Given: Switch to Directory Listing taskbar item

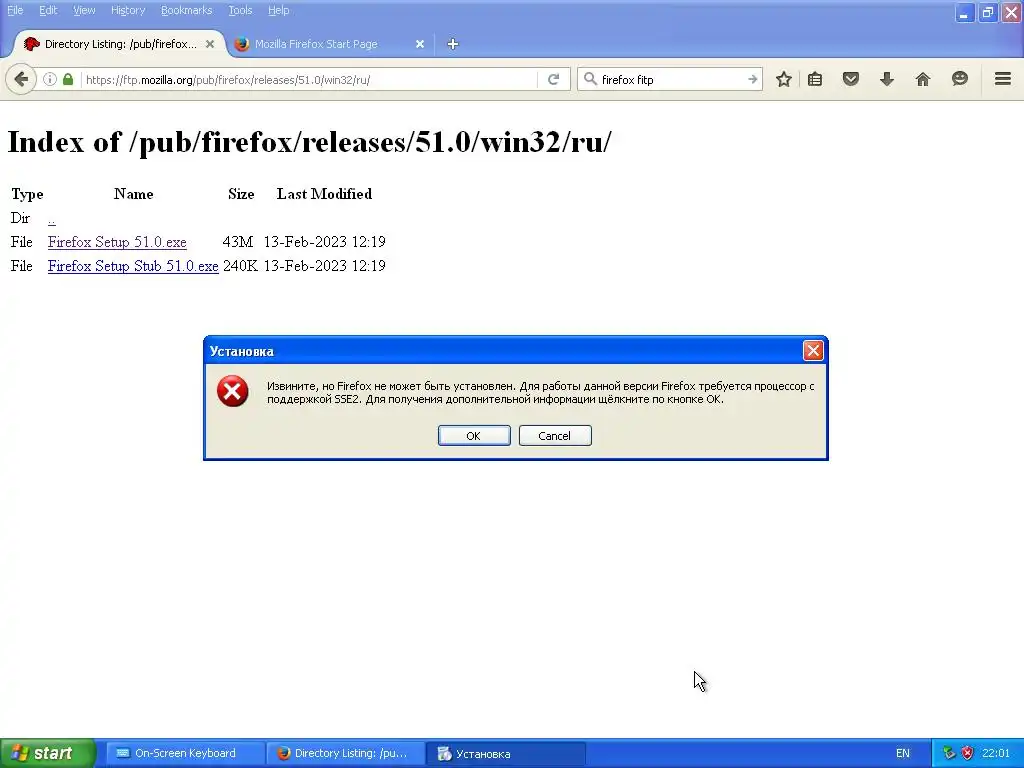Looking at the screenshot, I should 345,753.
